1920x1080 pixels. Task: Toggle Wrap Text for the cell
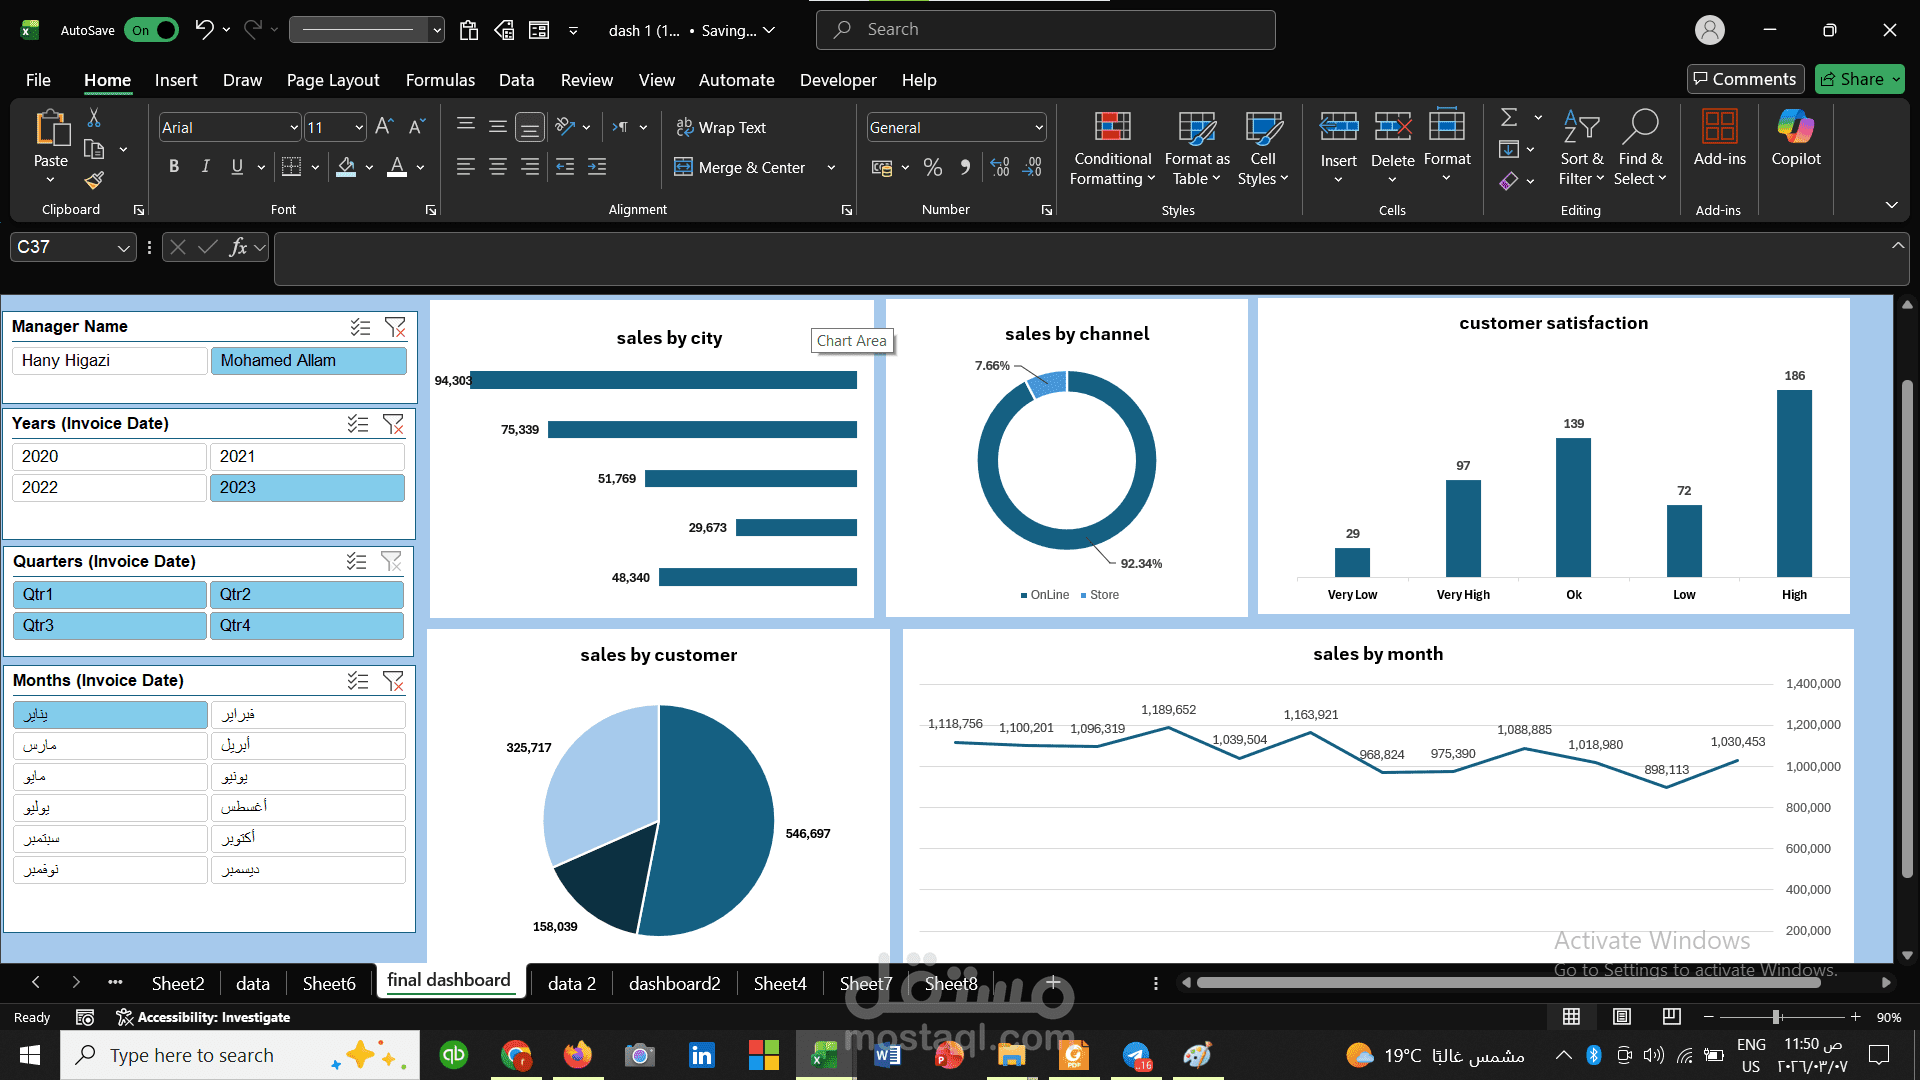point(721,127)
